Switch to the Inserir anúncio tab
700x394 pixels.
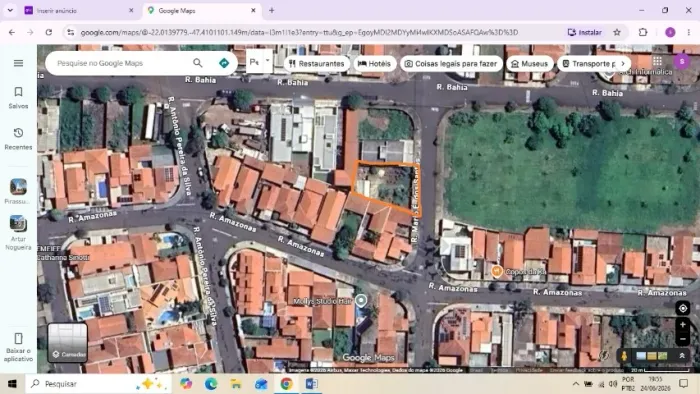[78, 10]
